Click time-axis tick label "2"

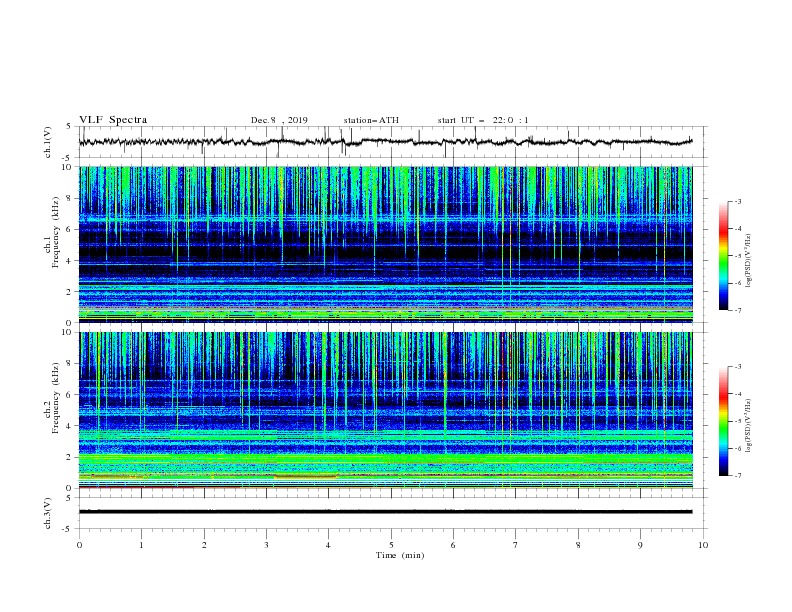[204, 545]
